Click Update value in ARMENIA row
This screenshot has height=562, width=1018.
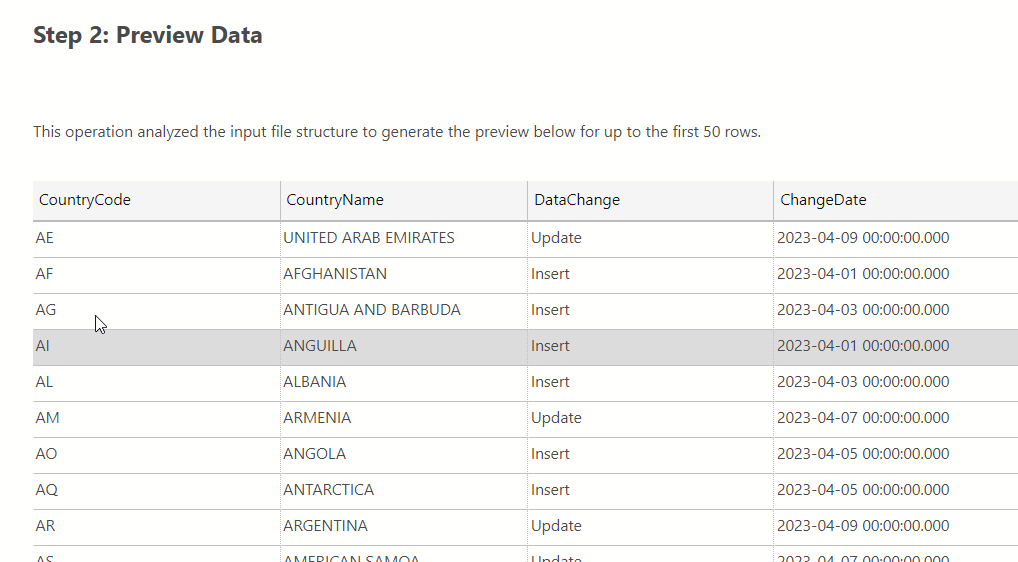coord(556,418)
